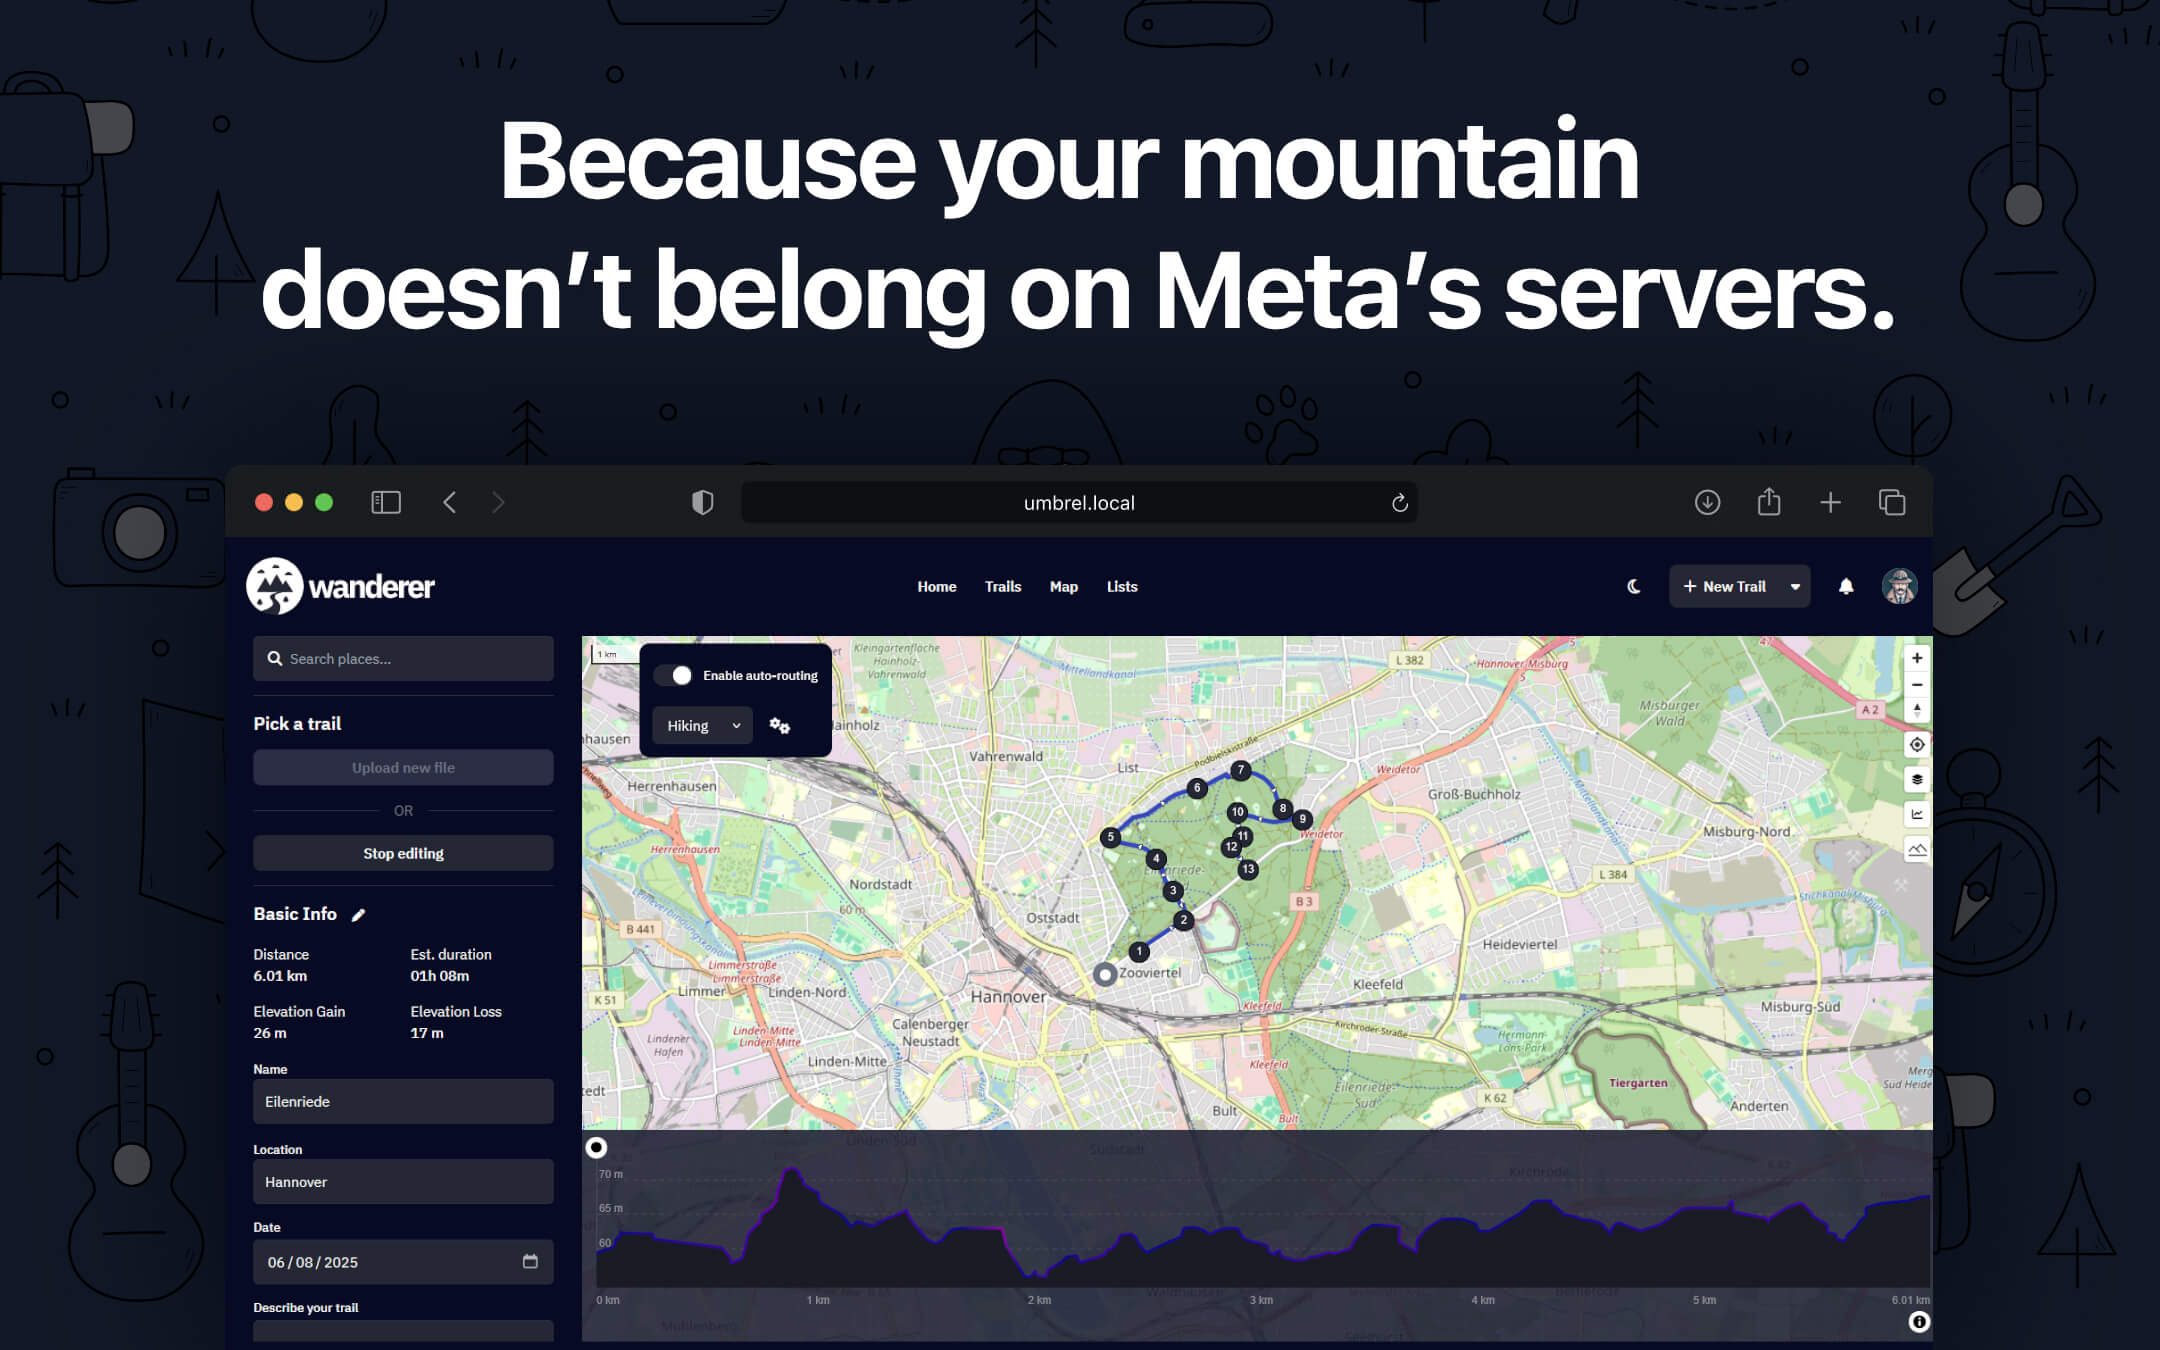
Task: Open the Hiking activity dropdown
Action: click(702, 726)
